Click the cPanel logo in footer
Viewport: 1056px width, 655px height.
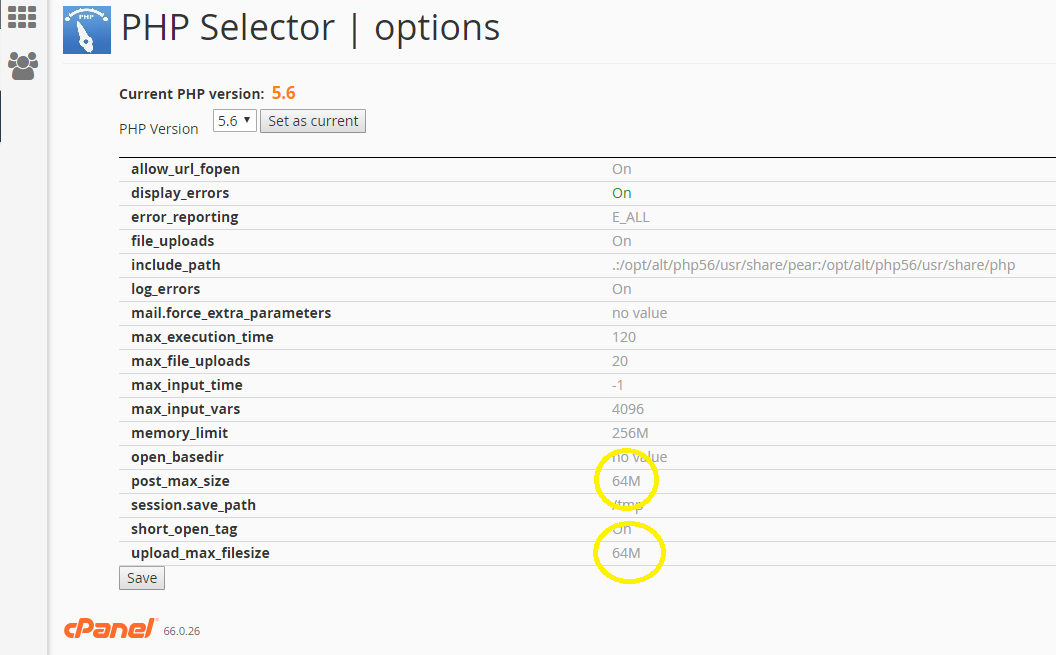point(111,628)
